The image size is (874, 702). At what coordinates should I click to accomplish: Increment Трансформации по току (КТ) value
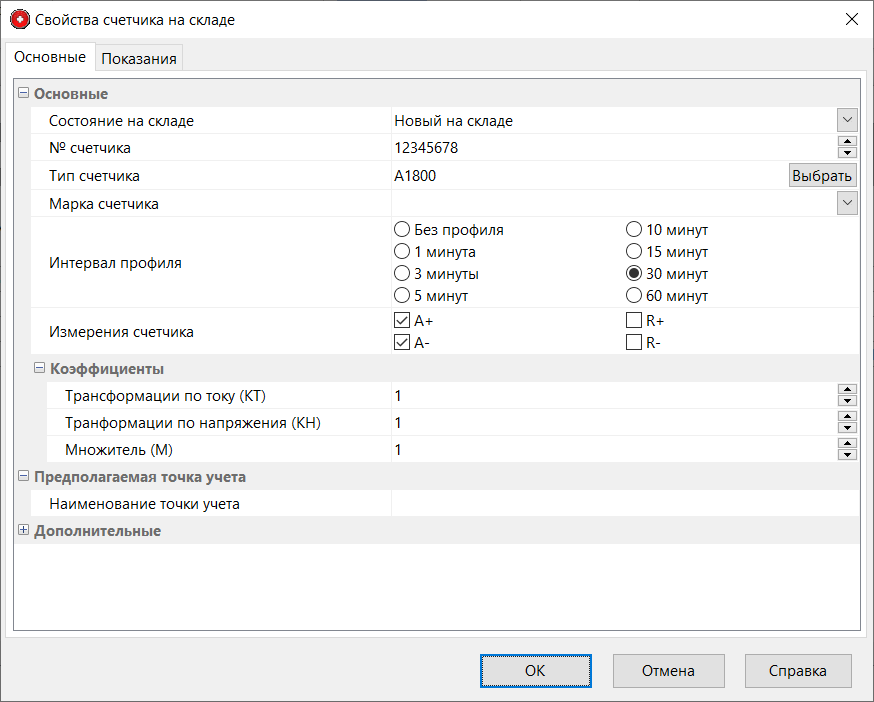[x=847, y=390]
